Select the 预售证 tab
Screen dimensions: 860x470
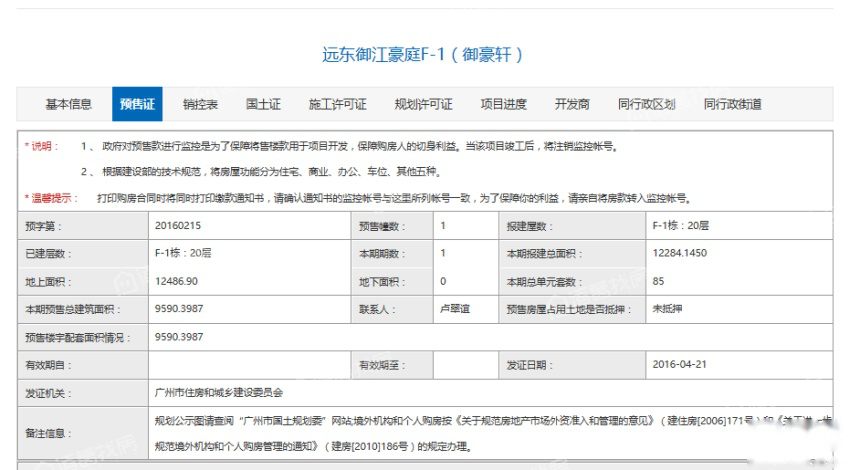click(137, 104)
